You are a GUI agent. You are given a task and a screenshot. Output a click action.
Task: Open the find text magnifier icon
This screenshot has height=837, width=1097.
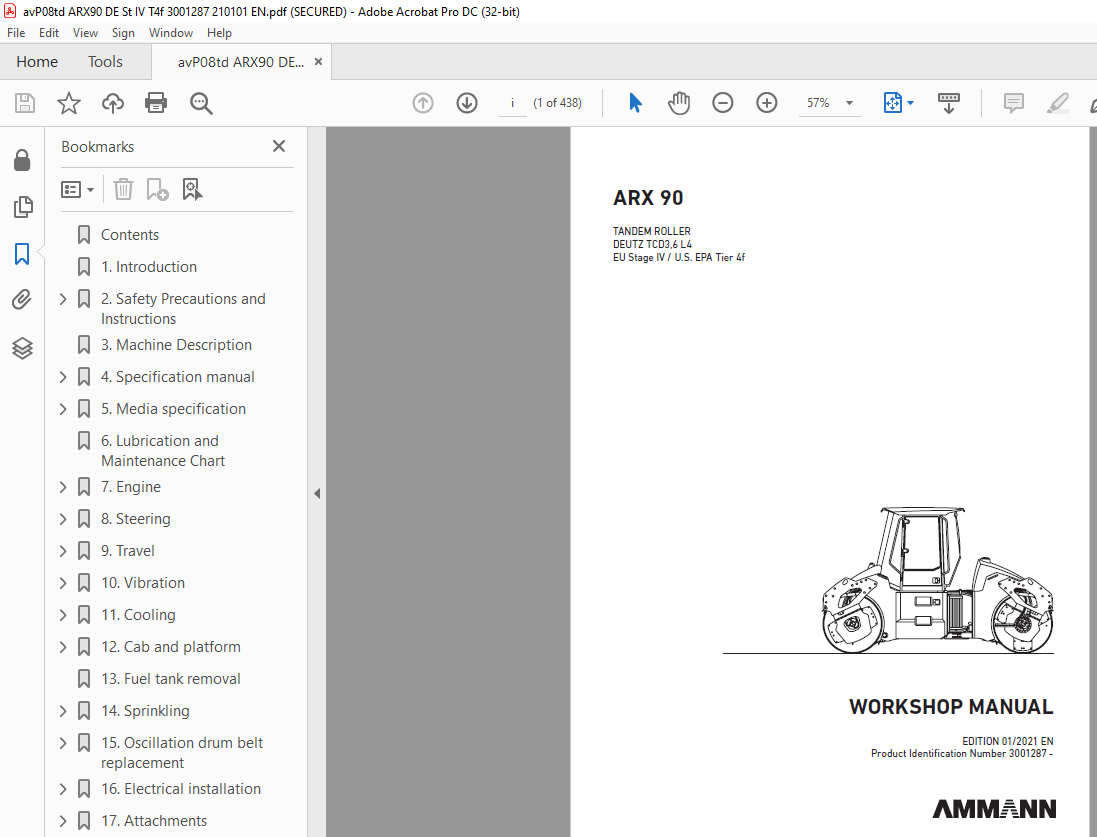pos(201,103)
